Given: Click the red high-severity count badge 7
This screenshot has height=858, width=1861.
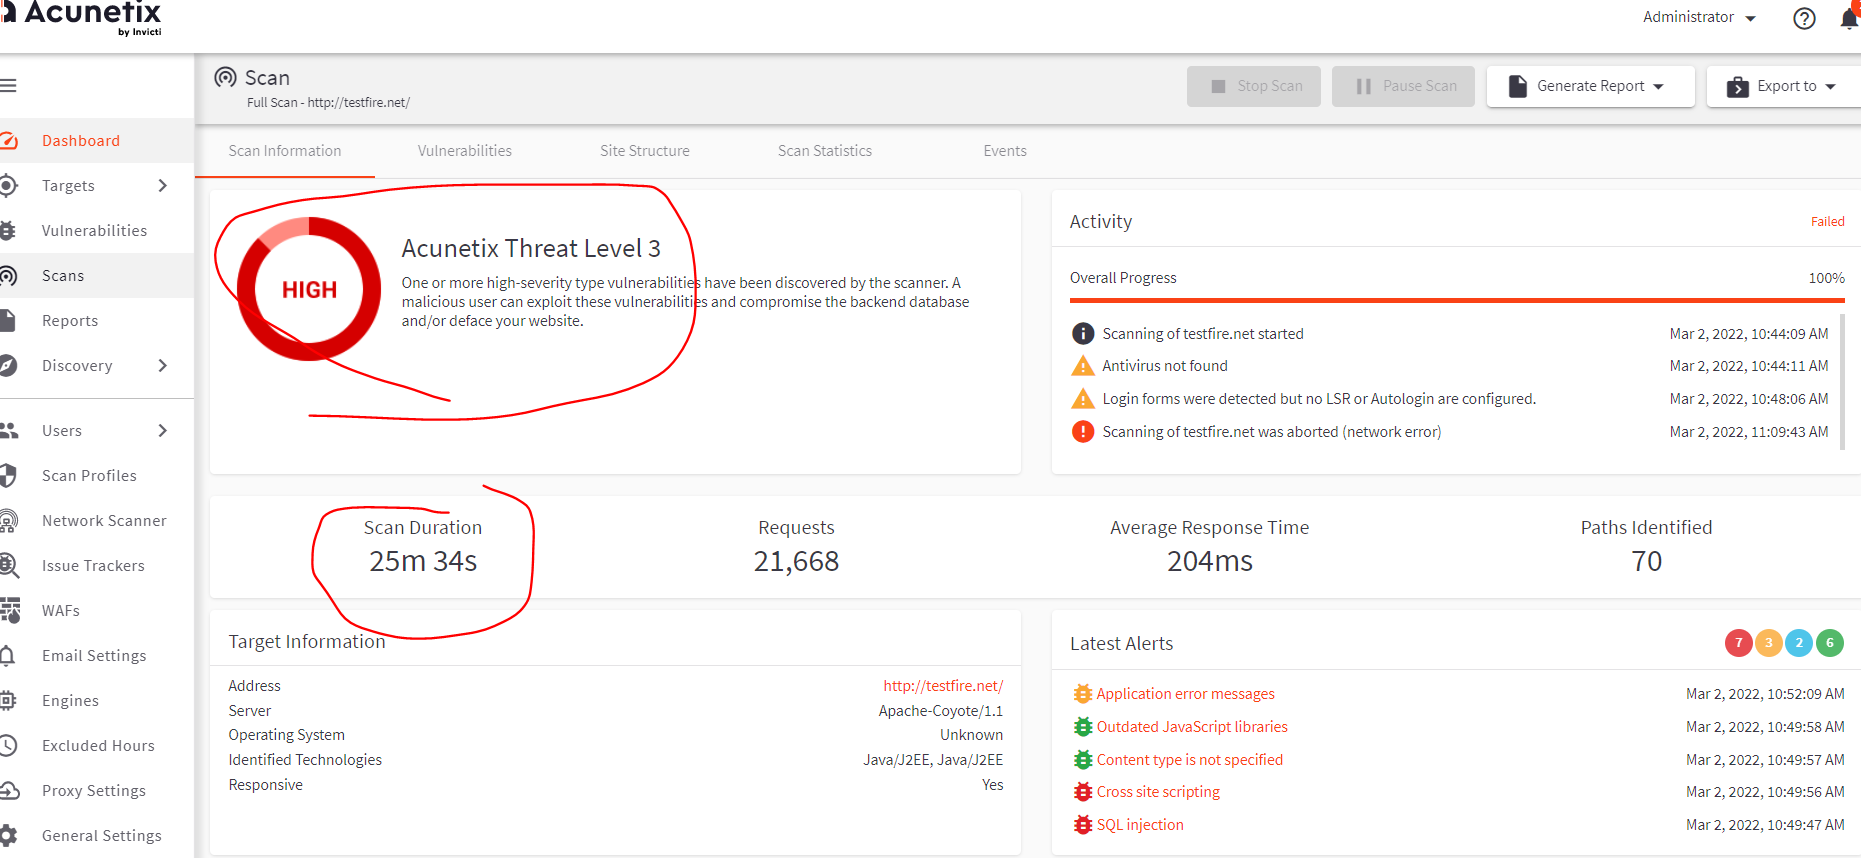Looking at the screenshot, I should pos(1739,643).
